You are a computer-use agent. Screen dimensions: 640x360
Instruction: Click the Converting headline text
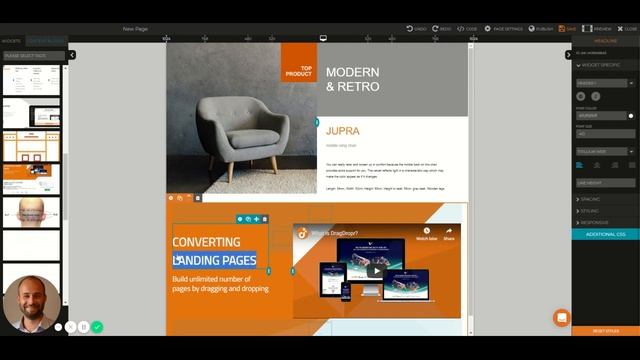206,242
